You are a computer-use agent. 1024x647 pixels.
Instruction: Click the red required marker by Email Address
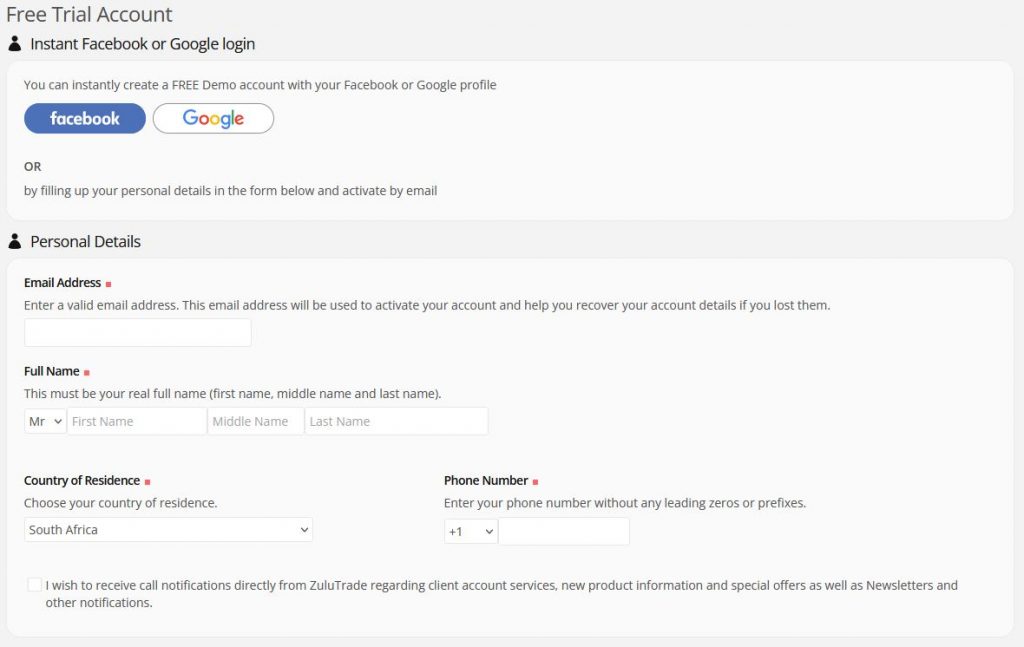(x=108, y=284)
